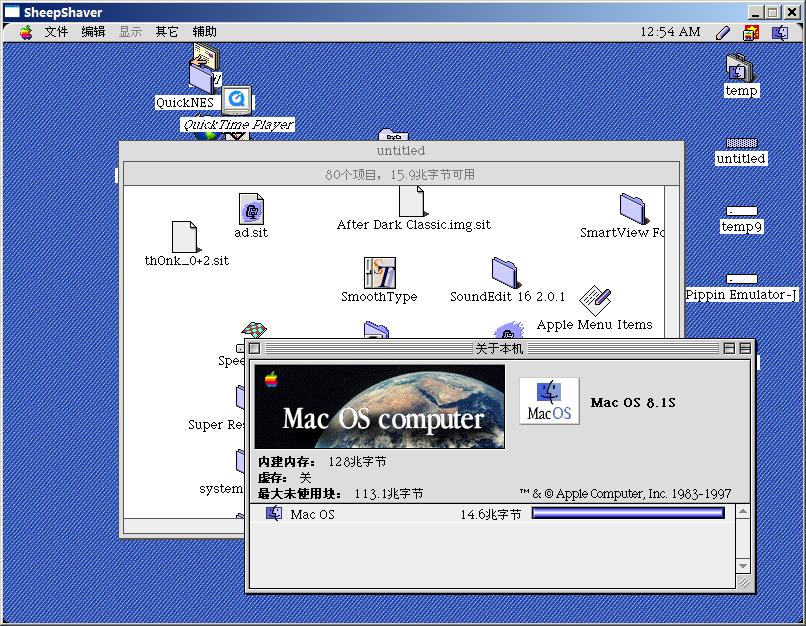
Task: Select the Apple Menu Items alias icon
Action: tap(595, 301)
